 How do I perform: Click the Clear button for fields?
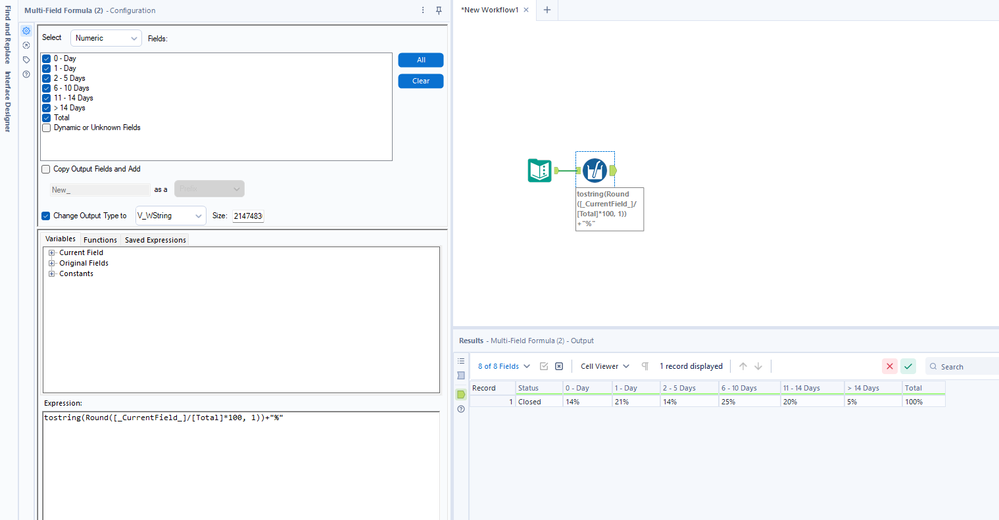point(420,81)
